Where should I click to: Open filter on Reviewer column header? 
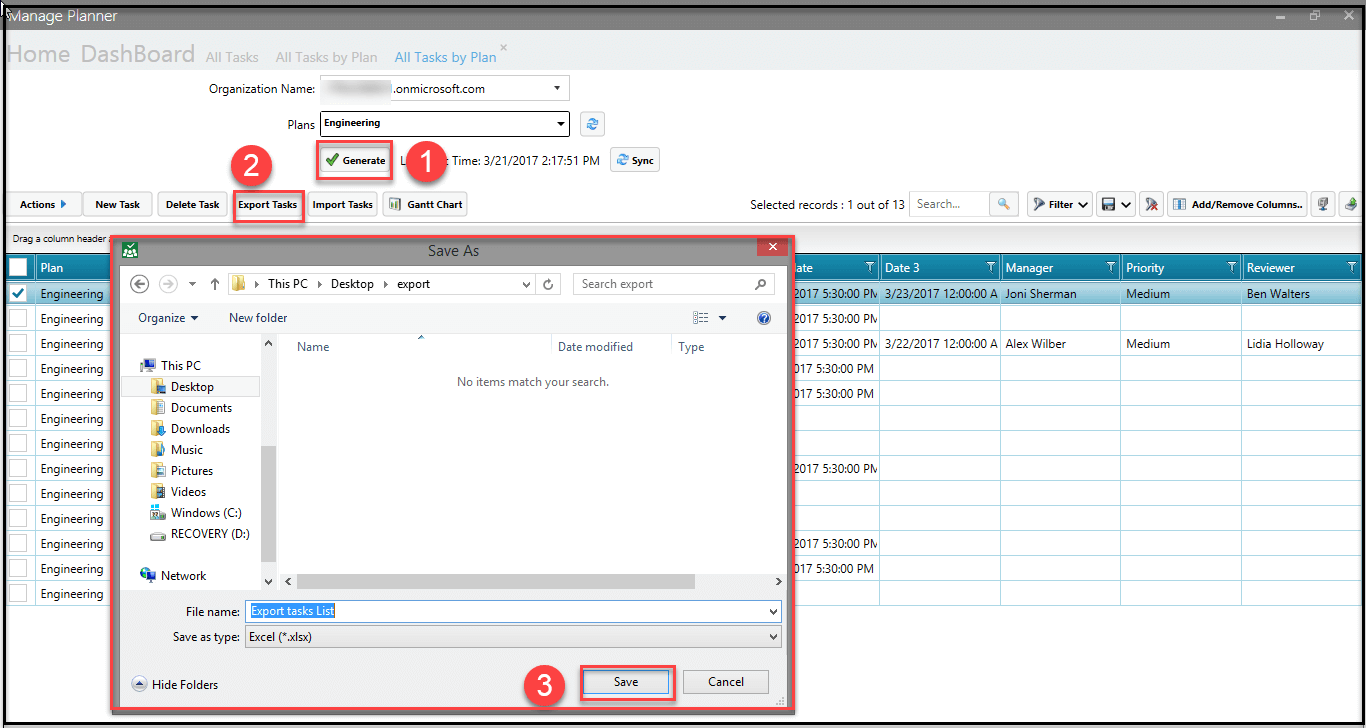[x=1352, y=268]
